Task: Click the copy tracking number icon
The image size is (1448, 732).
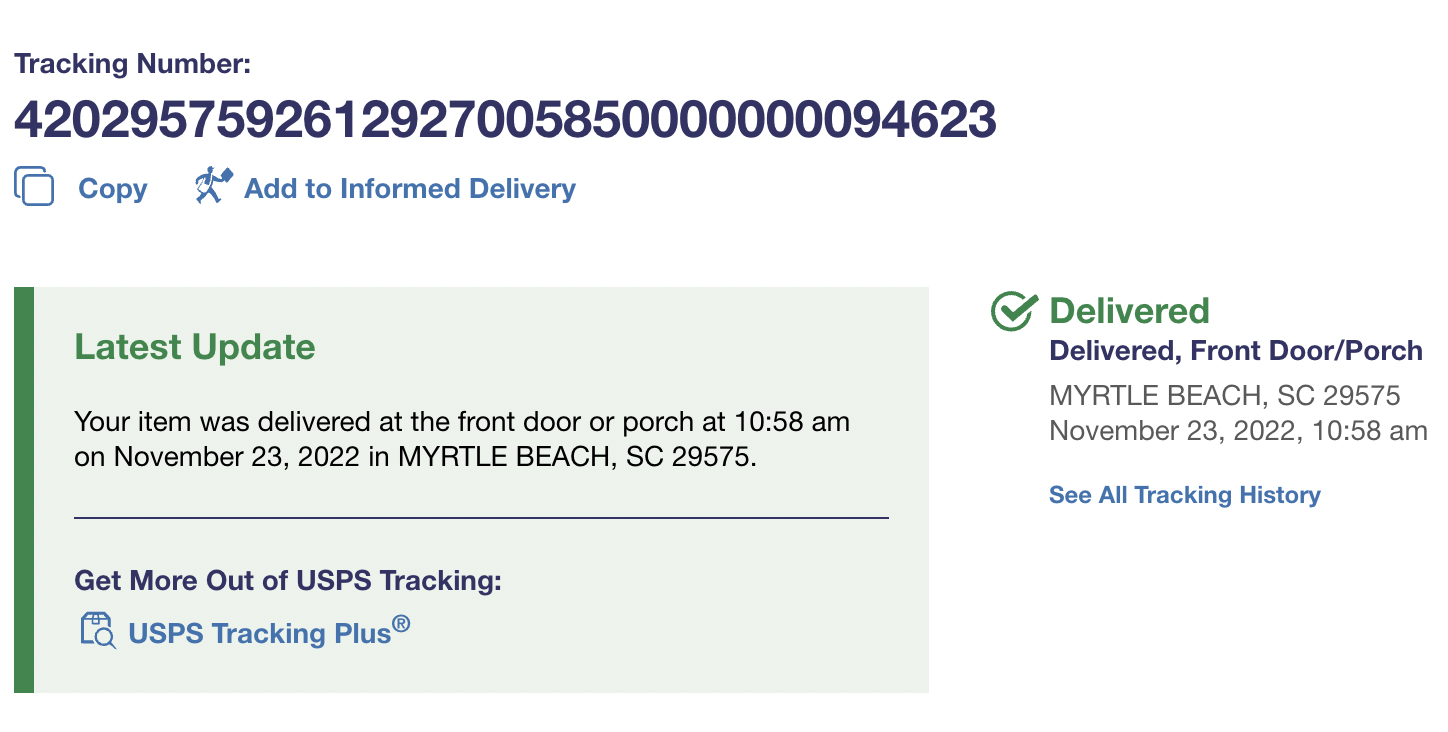Action: [34, 187]
